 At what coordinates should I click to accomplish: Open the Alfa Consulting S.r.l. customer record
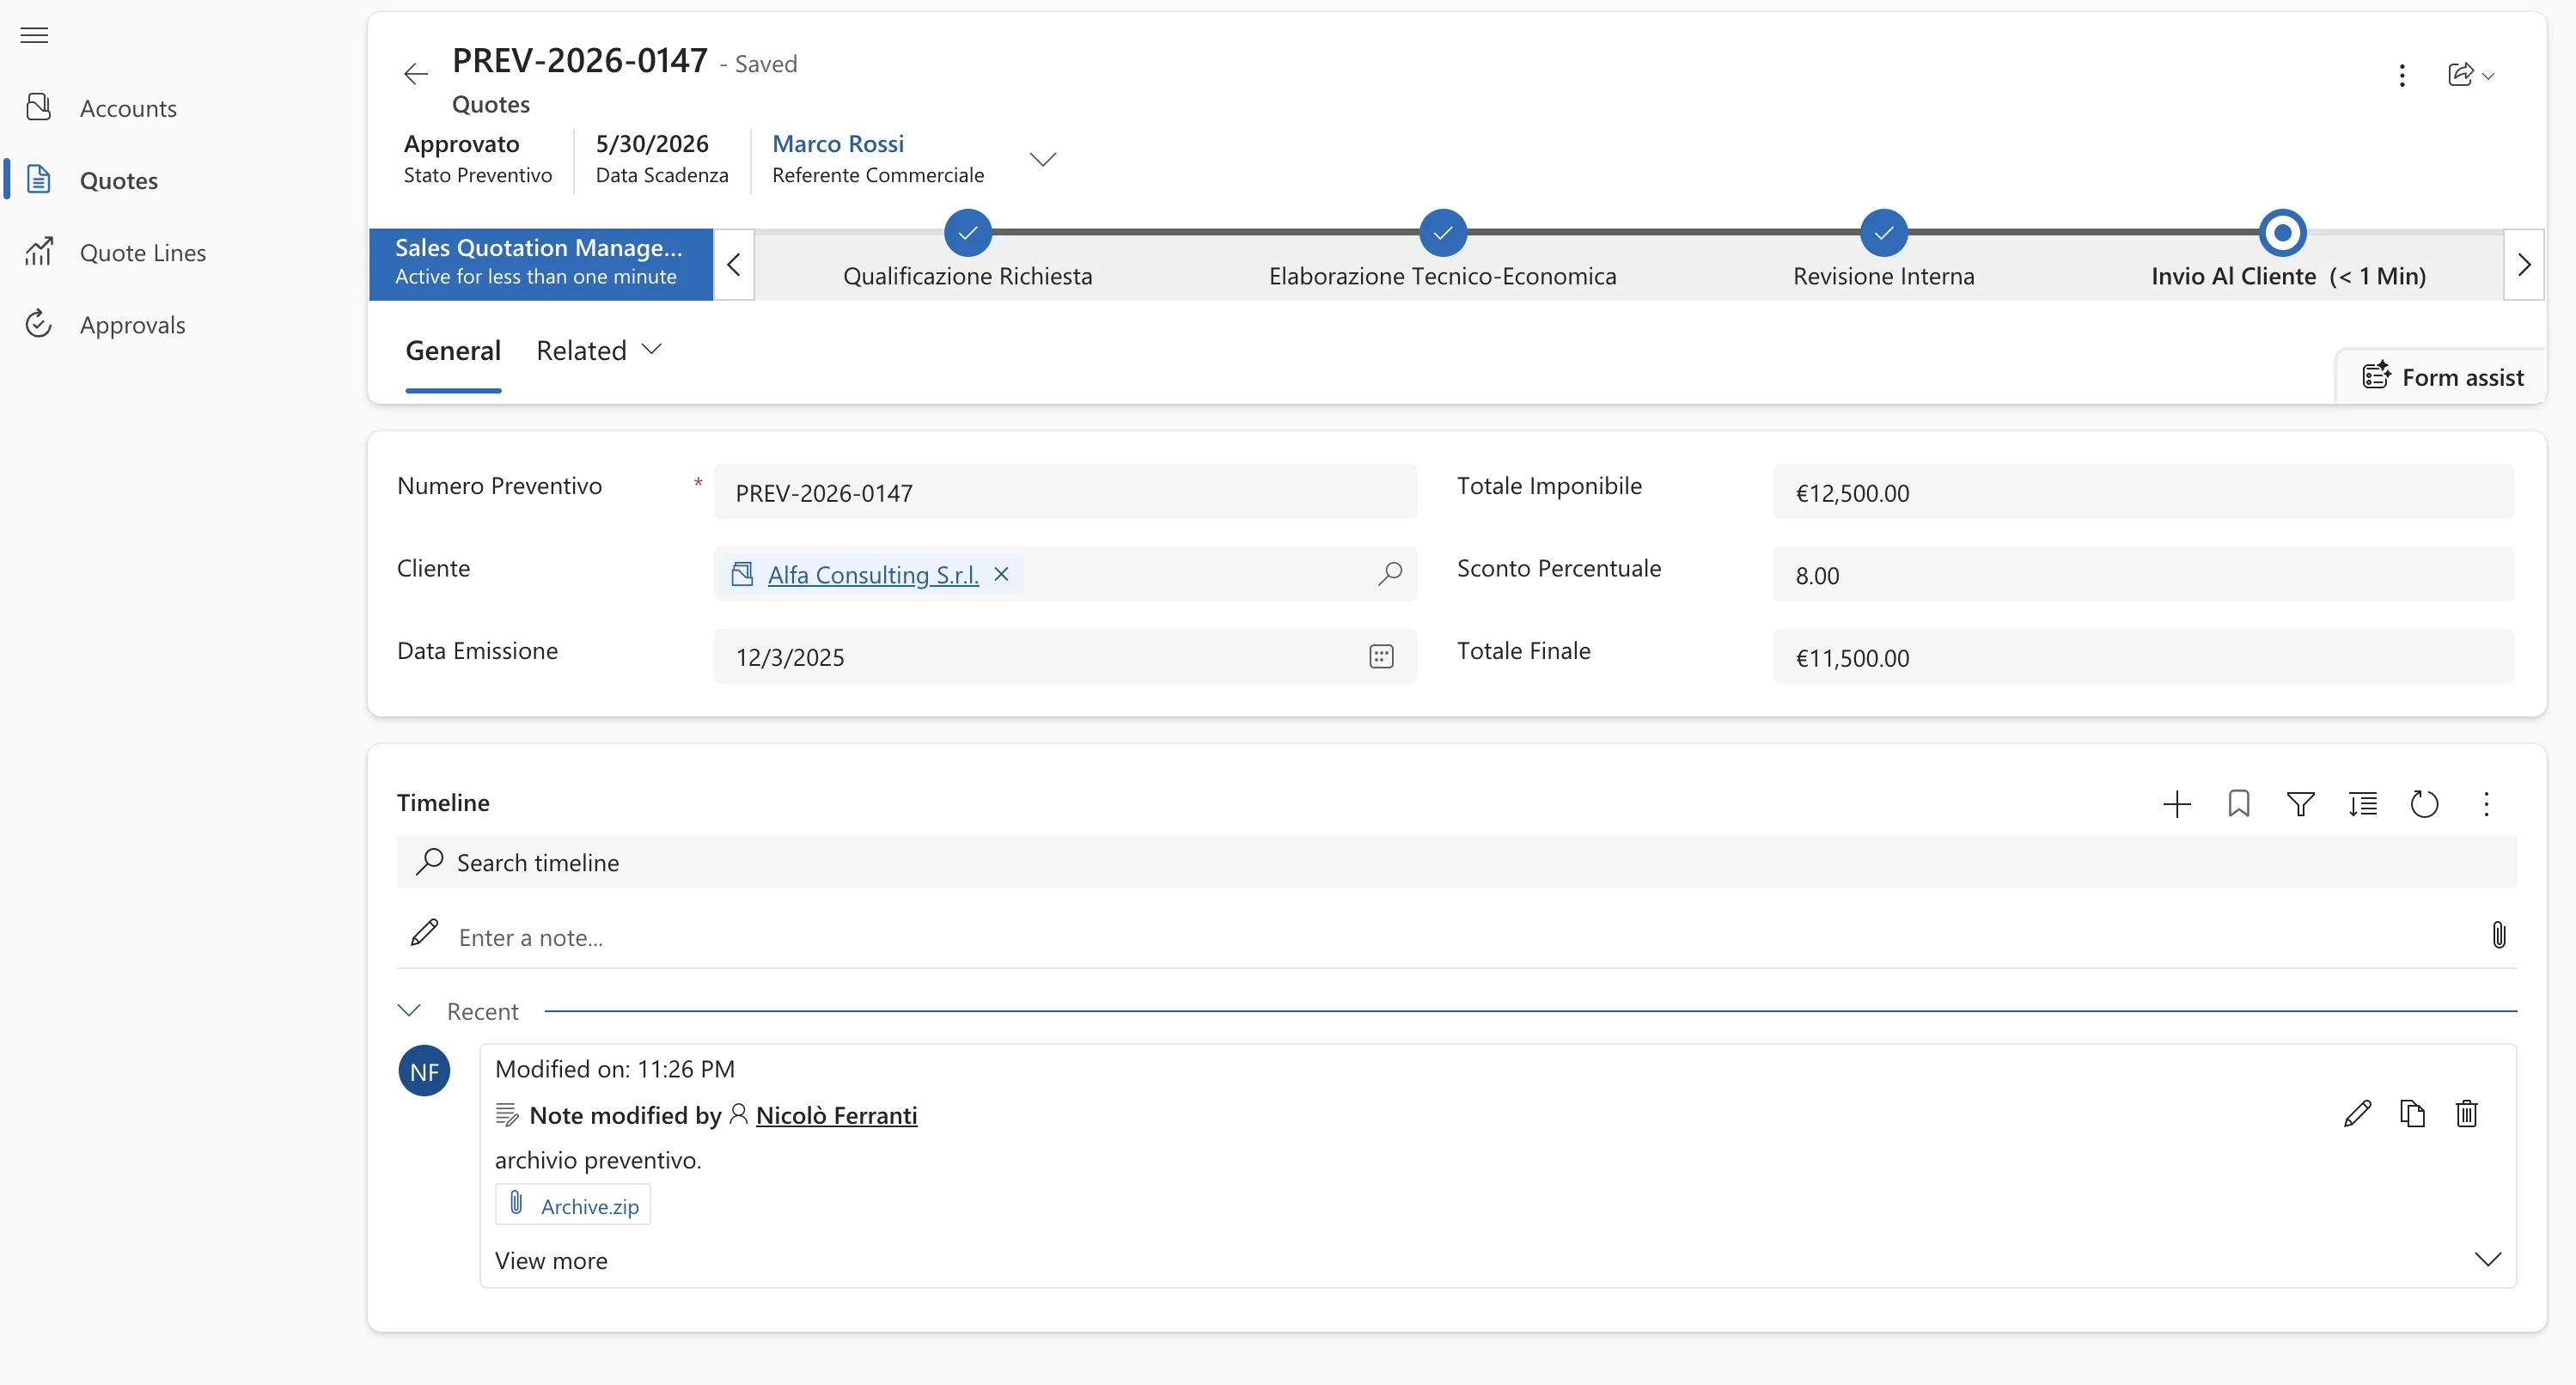click(871, 574)
